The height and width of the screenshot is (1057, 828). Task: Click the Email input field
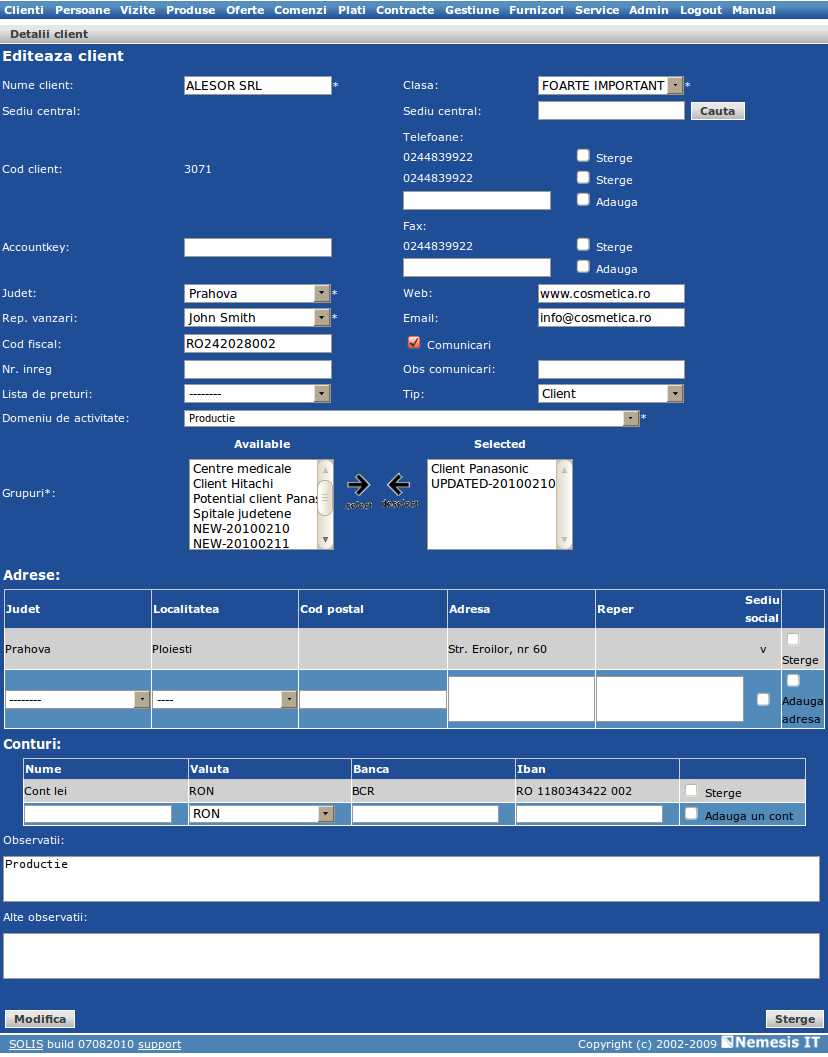611,318
